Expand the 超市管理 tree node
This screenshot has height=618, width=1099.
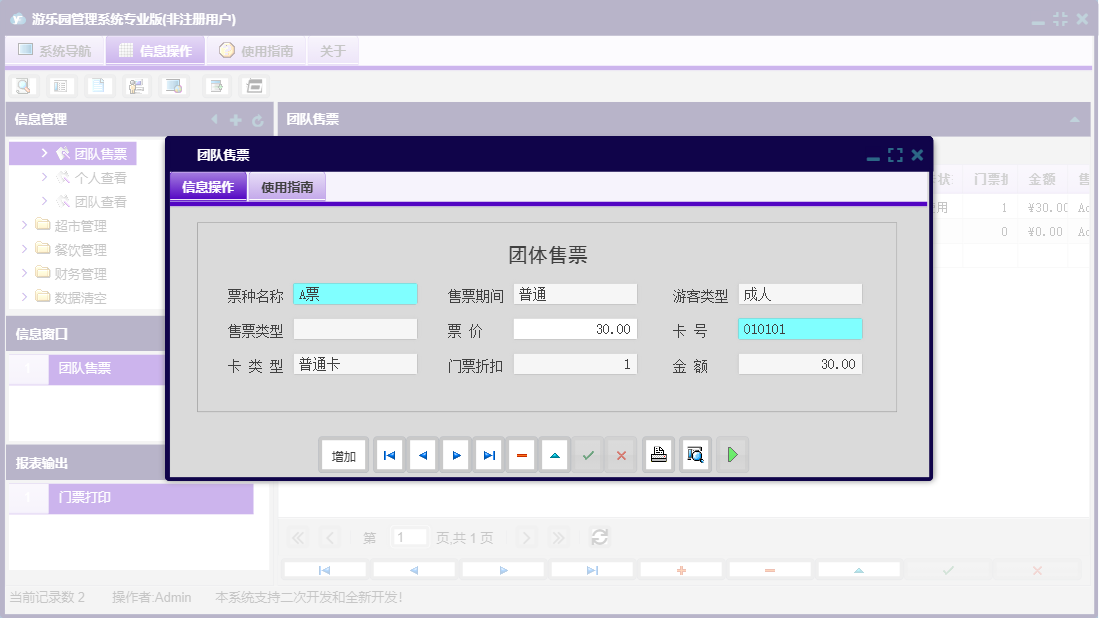(23, 225)
